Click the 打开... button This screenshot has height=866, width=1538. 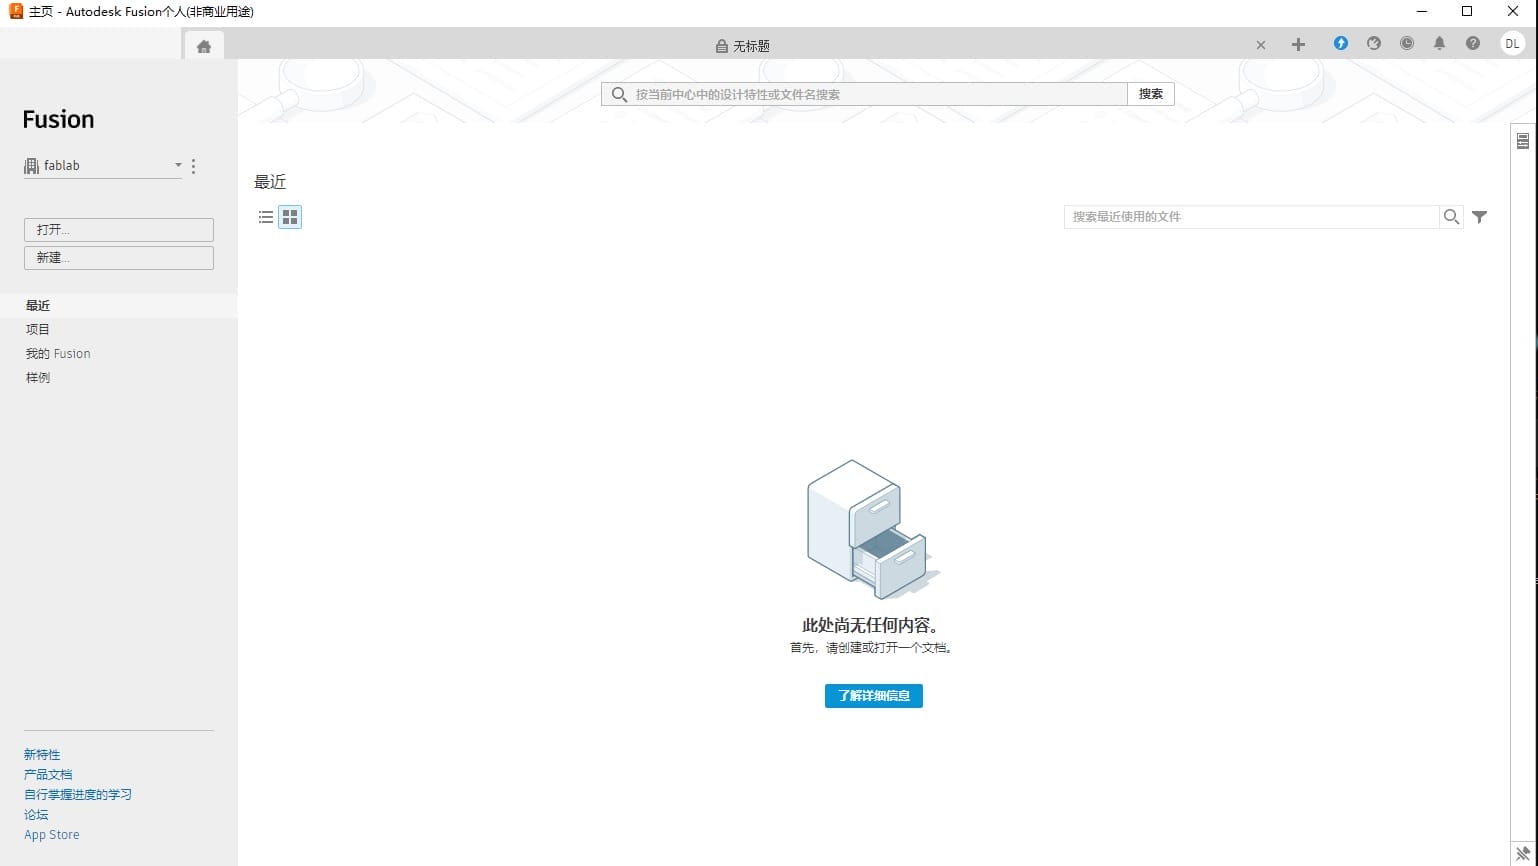(x=119, y=230)
